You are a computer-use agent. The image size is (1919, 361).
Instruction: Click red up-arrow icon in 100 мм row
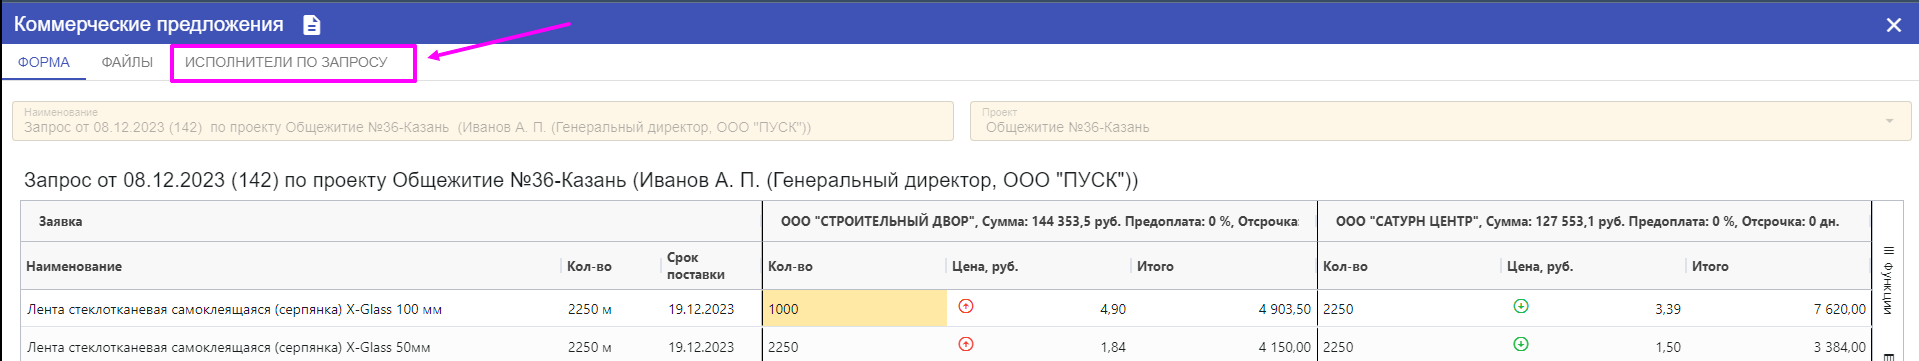(966, 306)
